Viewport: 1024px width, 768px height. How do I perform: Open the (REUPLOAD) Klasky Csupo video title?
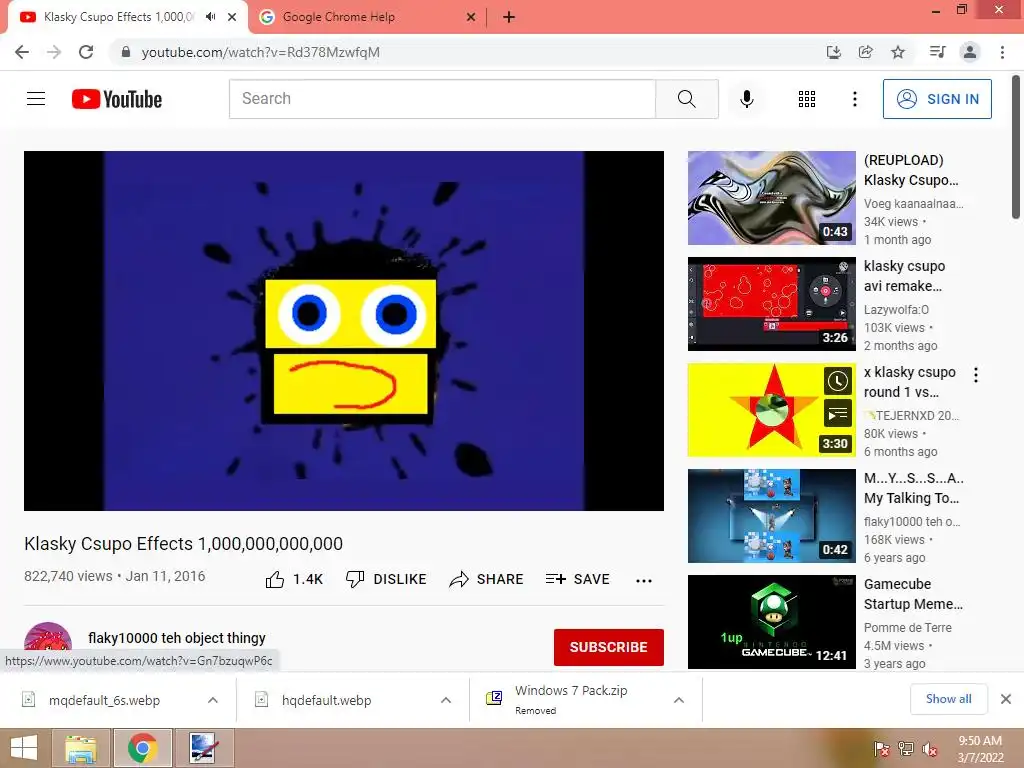[911, 170]
